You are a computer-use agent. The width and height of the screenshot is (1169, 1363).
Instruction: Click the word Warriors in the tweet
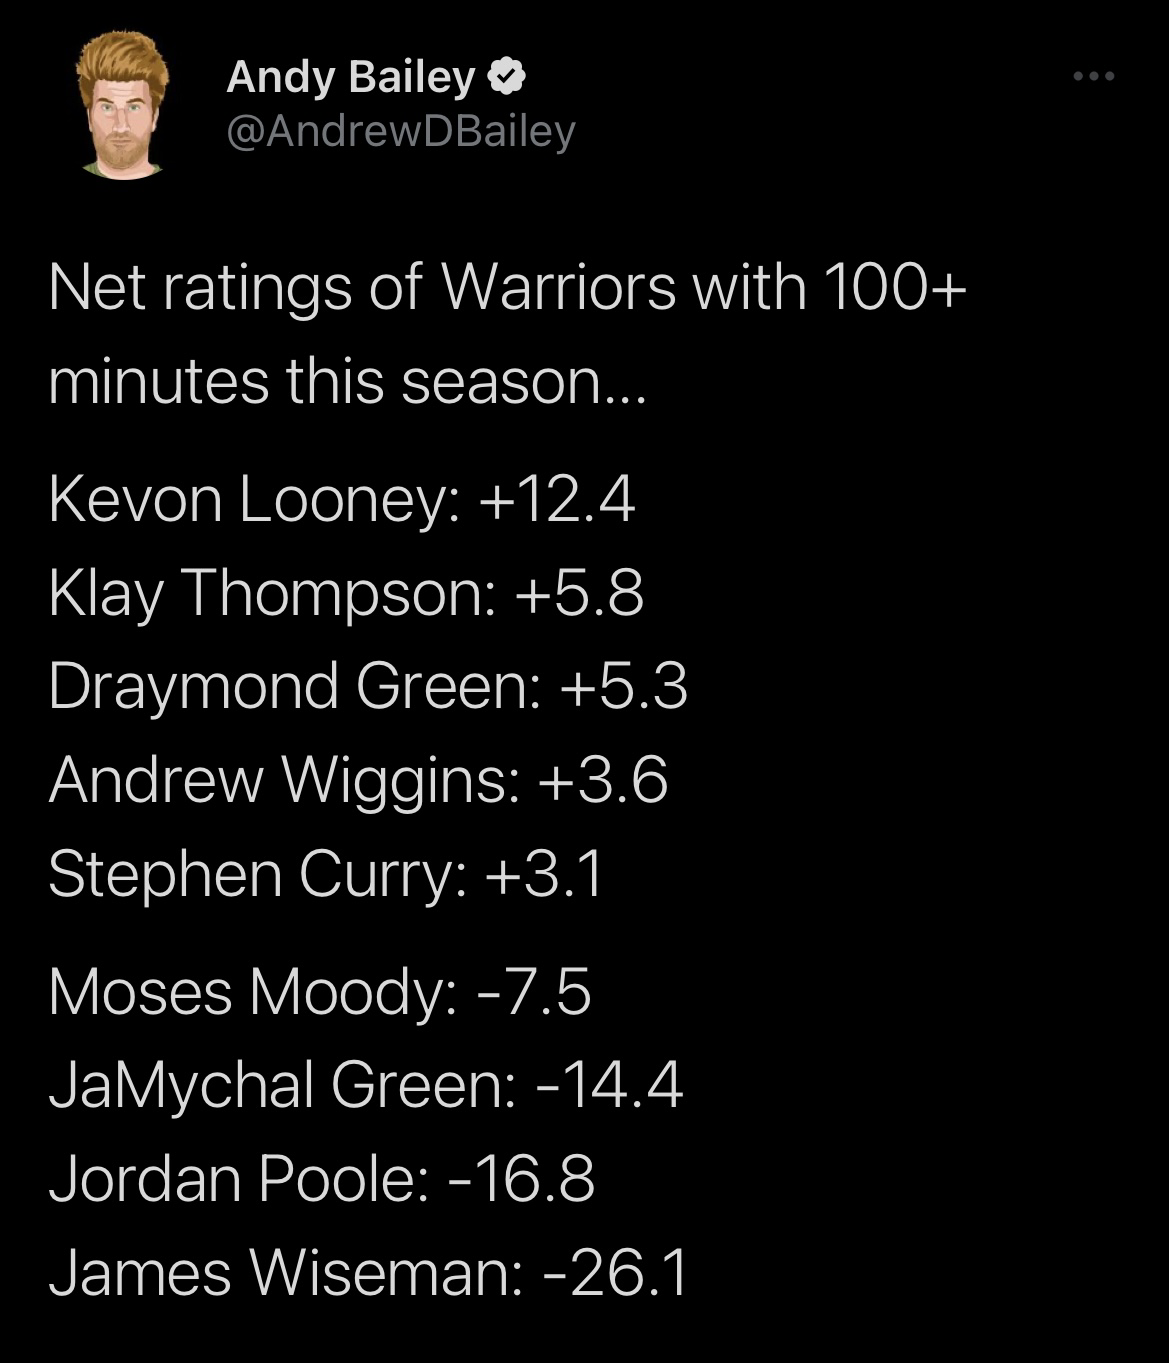tap(559, 287)
